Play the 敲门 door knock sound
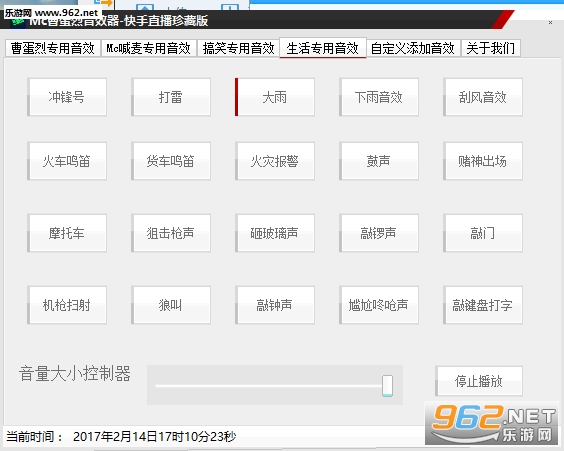This screenshot has width=564, height=451. click(x=483, y=233)
